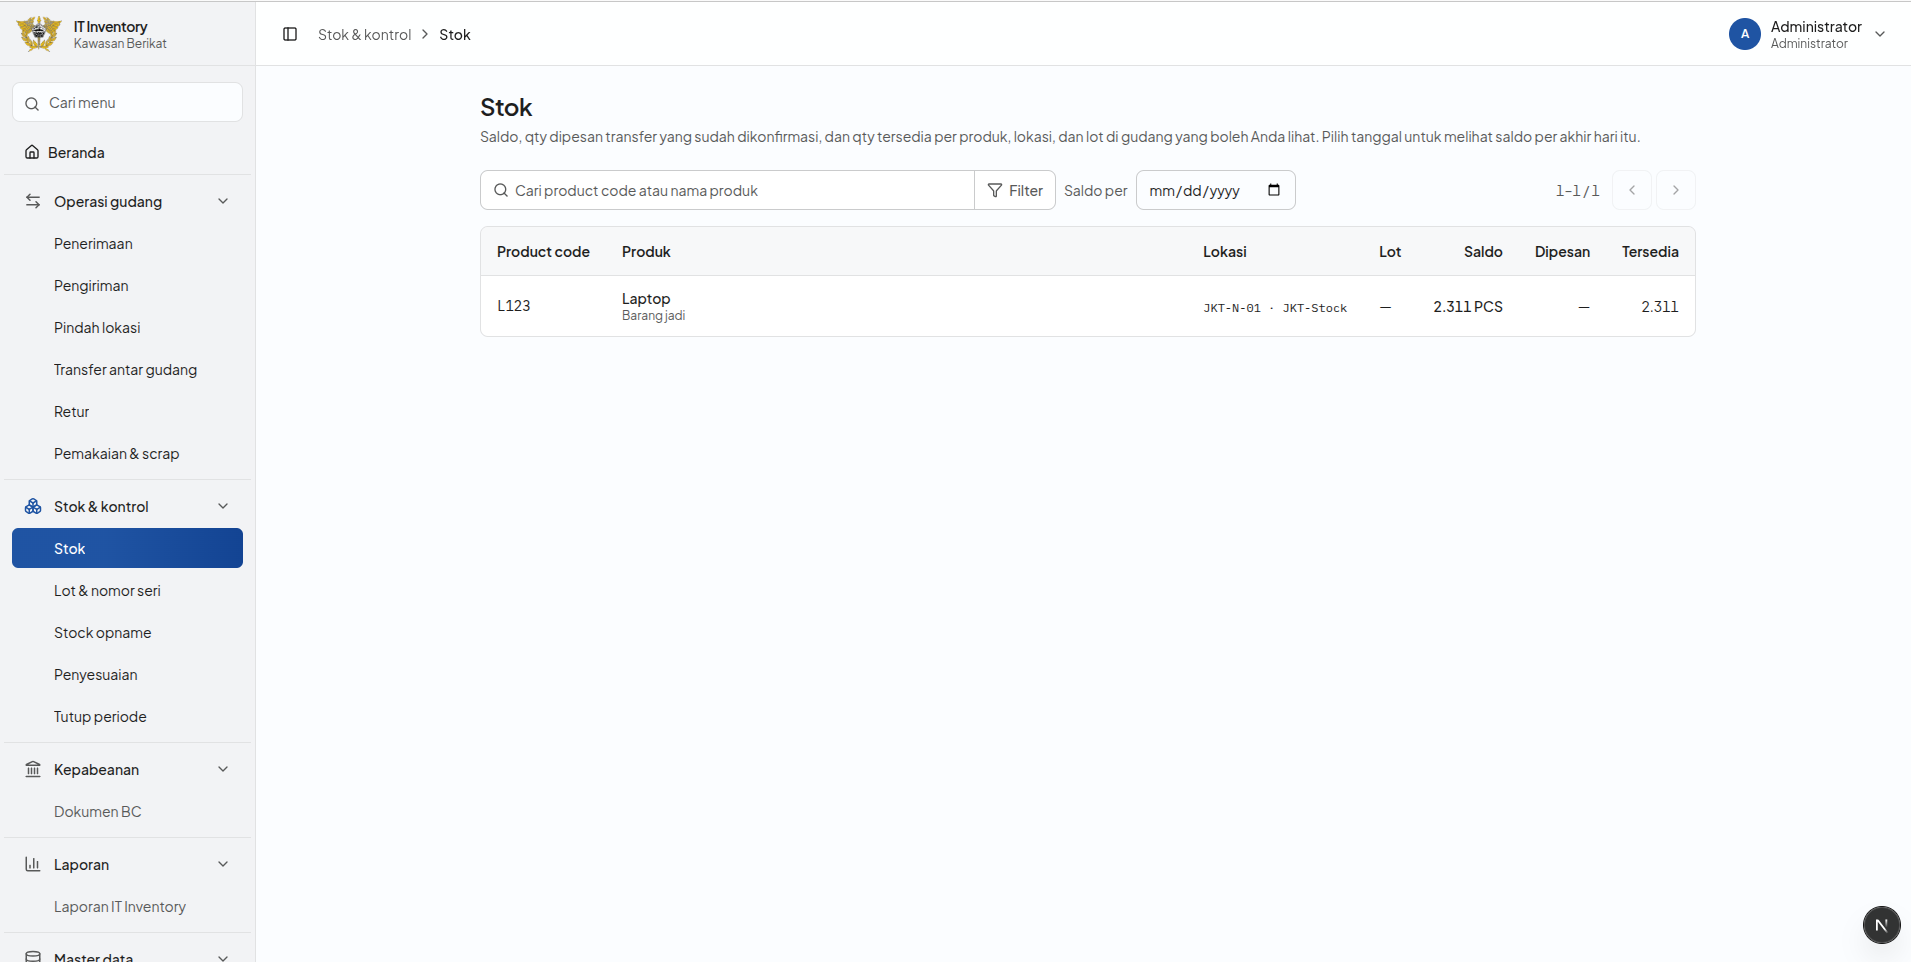Click the Stok & kontrol boxes icon
The height and width of the screenshot is (962, 1911).
(x=33, y=506)
